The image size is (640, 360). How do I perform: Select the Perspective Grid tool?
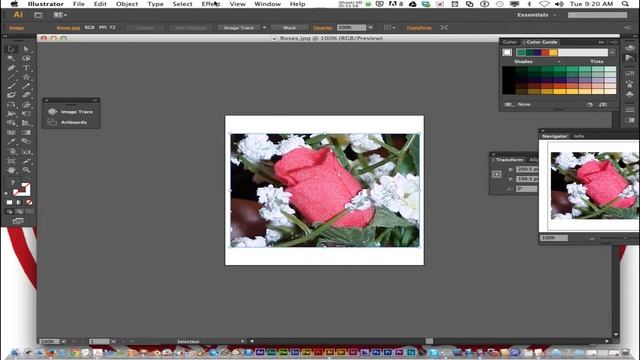click(26, 123)
